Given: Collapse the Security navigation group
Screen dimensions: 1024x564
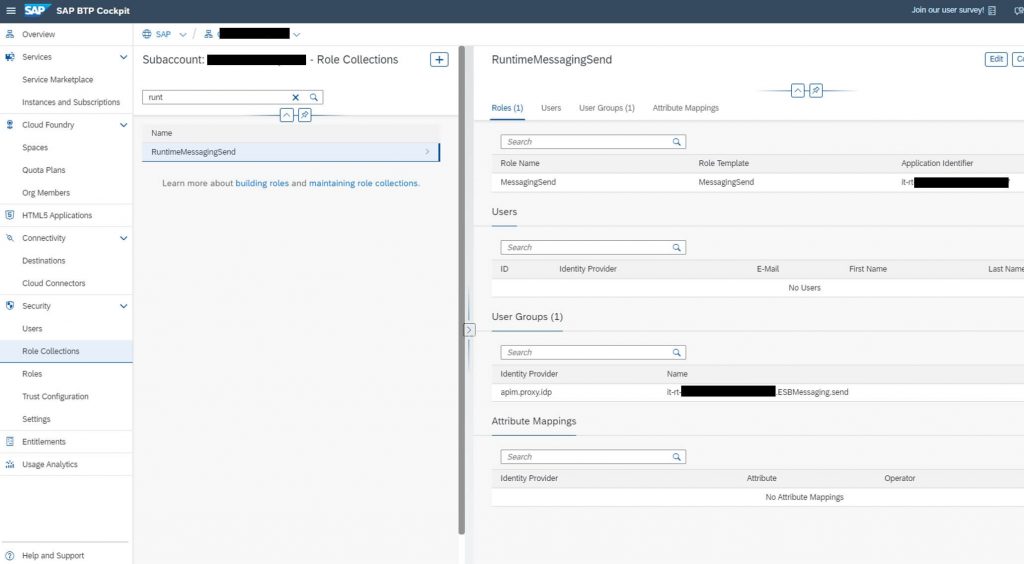Looking at the screenshot, I should pos(123,306).
